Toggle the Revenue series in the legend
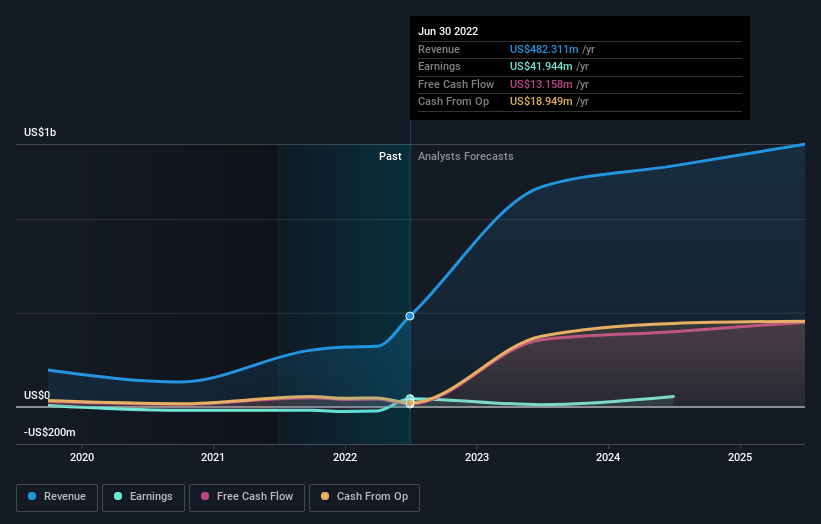 tap(57, 497)
